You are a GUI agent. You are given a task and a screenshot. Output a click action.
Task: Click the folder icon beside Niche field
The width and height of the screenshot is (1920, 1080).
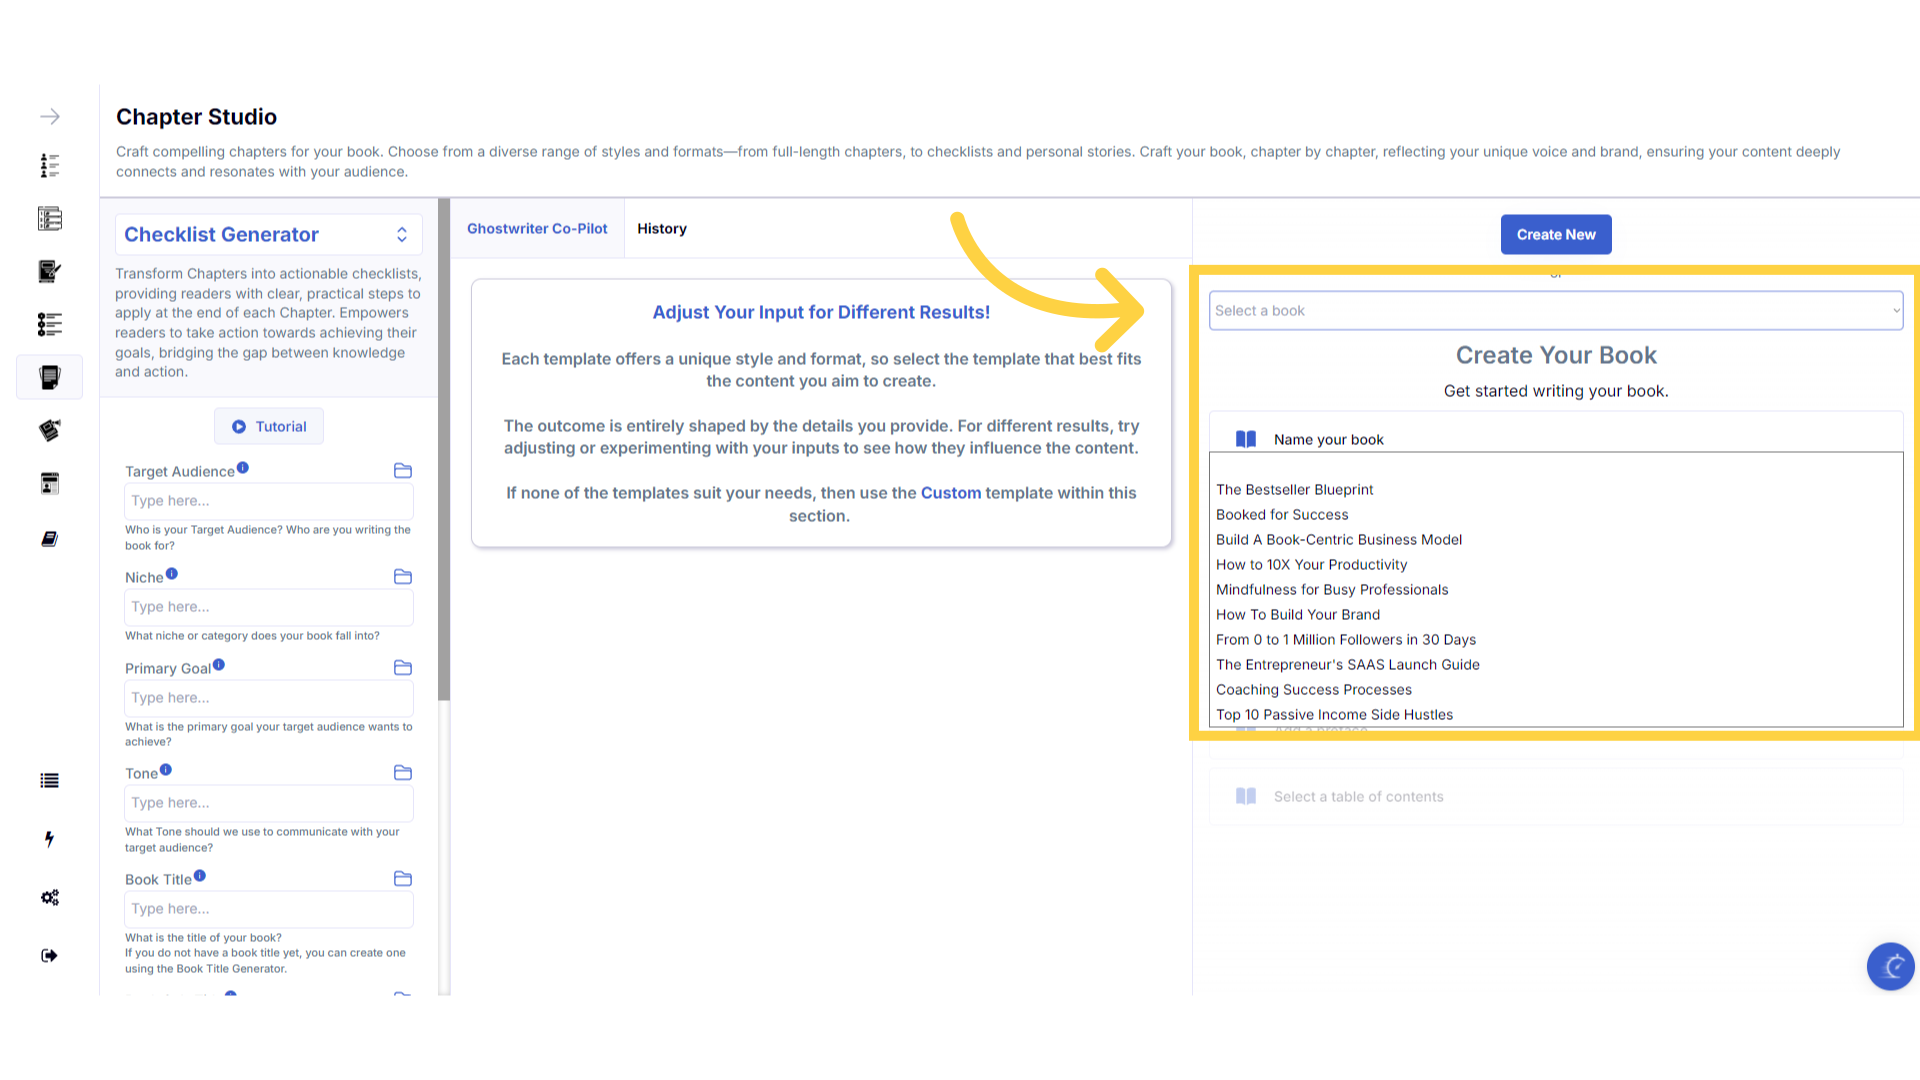coord(403,577)
